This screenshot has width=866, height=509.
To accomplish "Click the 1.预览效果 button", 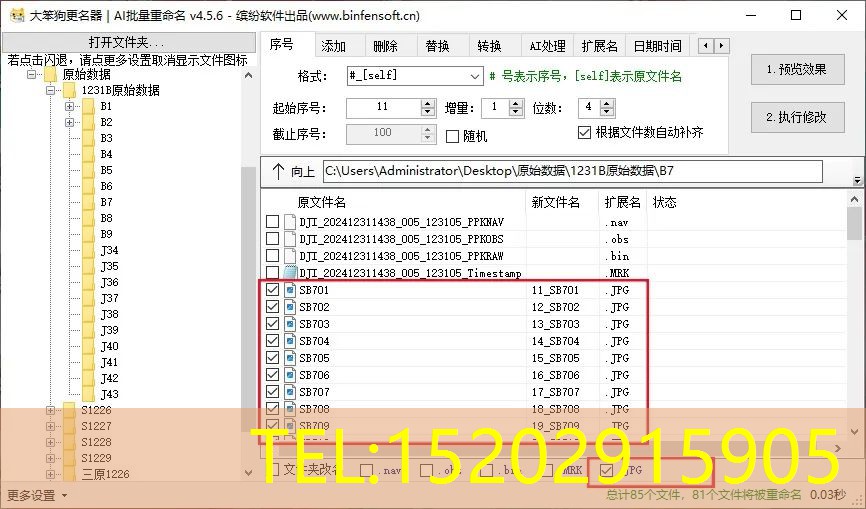I will [x=796, y=70].
